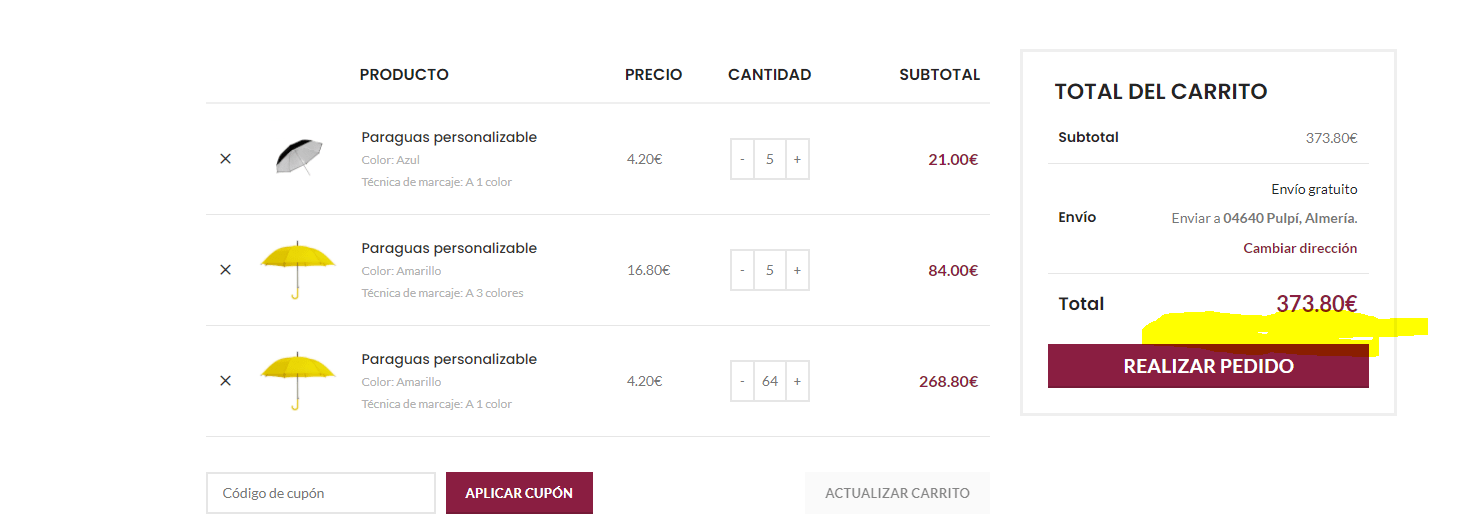The width and height of the screenshot is (1474, 524).
Task: Open the first Paraguas personalizable product link
Action: [x=449, y=137]
